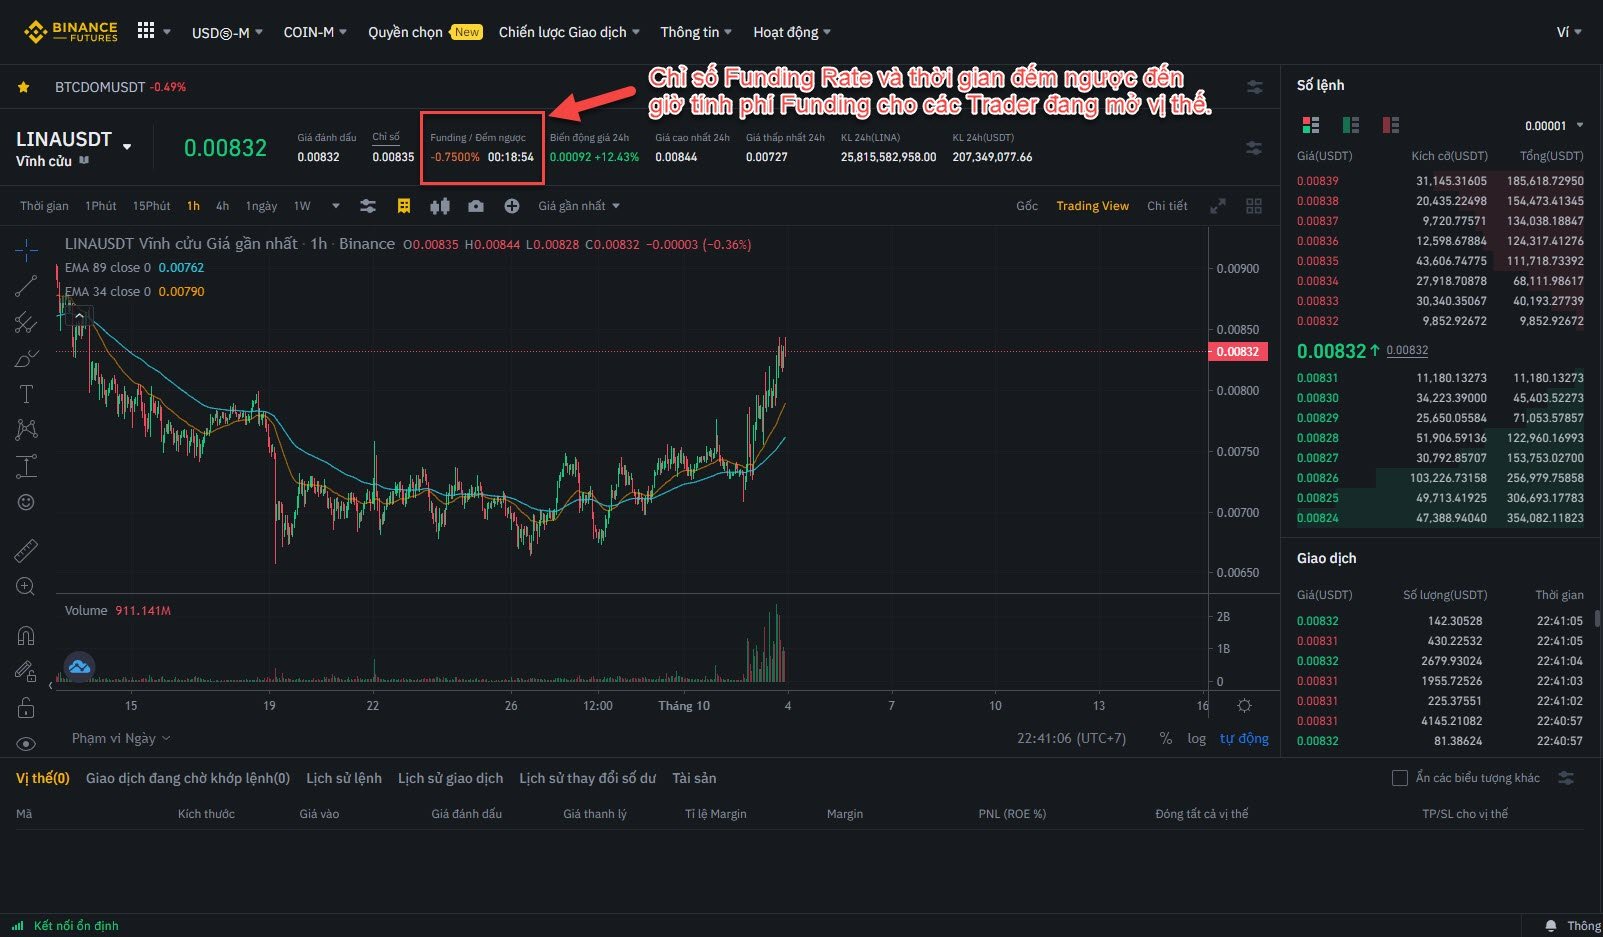Toggle magnet mode on chart
The height and width of the screenshot is (937, 1603).
coord(26,635)
